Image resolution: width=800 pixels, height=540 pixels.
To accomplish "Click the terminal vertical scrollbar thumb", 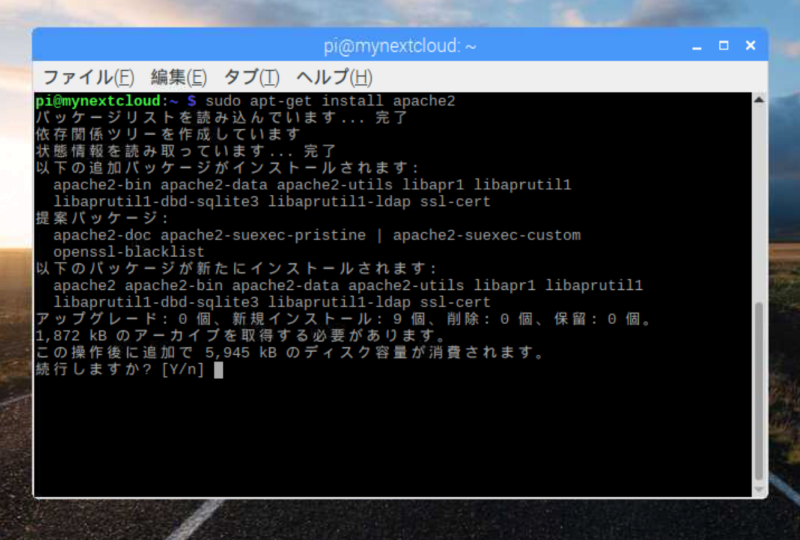I will pos(759,390).
